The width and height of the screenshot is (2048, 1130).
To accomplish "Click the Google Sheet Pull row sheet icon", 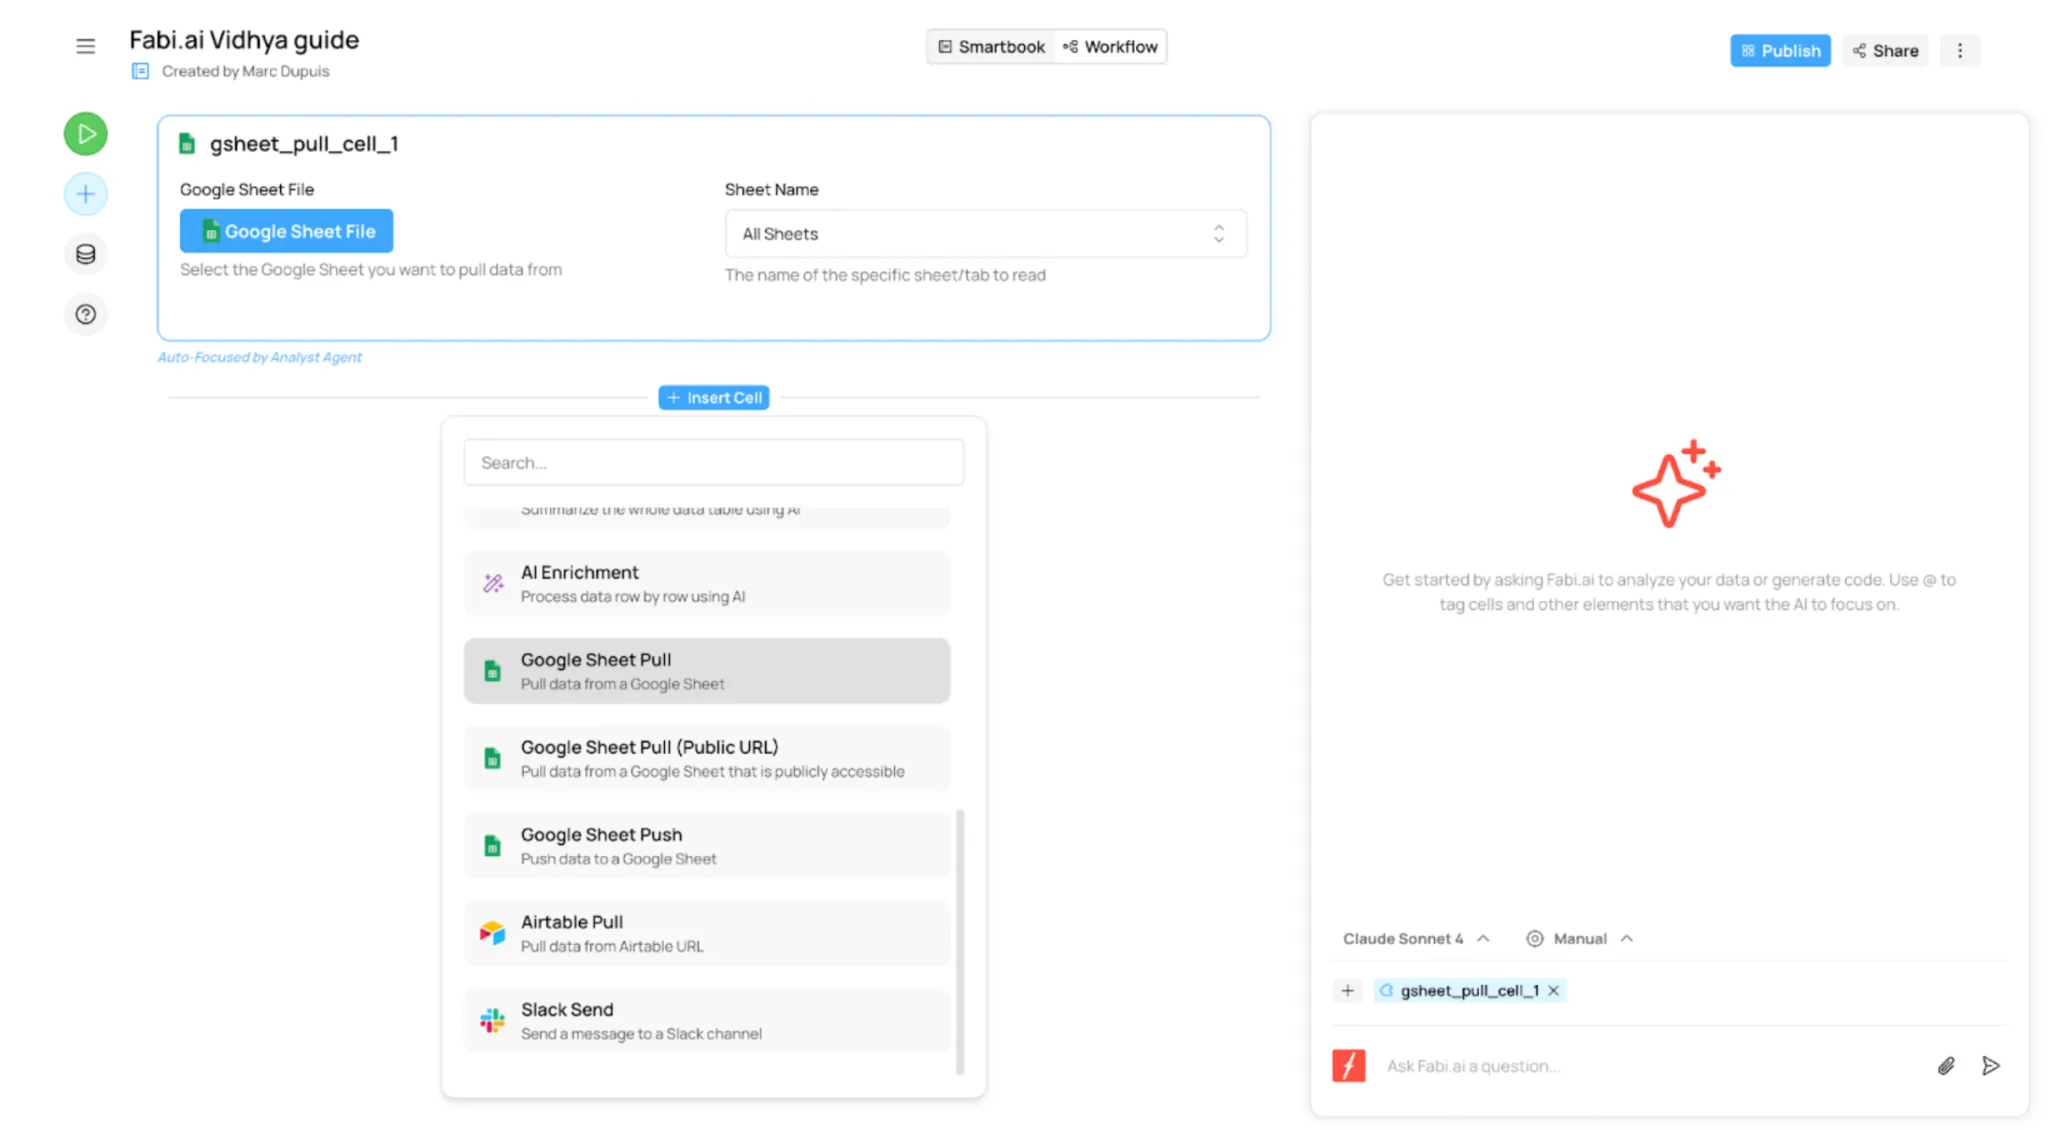I will tap(493, 671).
